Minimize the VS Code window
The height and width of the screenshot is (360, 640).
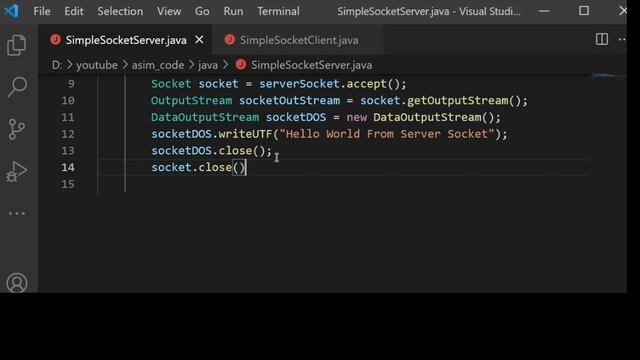(544, 11)
